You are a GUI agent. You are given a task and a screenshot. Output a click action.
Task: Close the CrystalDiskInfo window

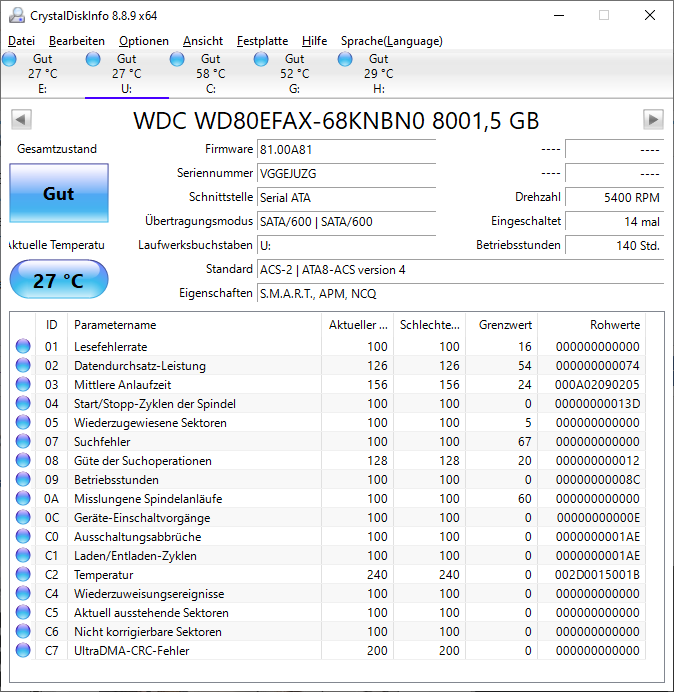[x=650, y=15]
